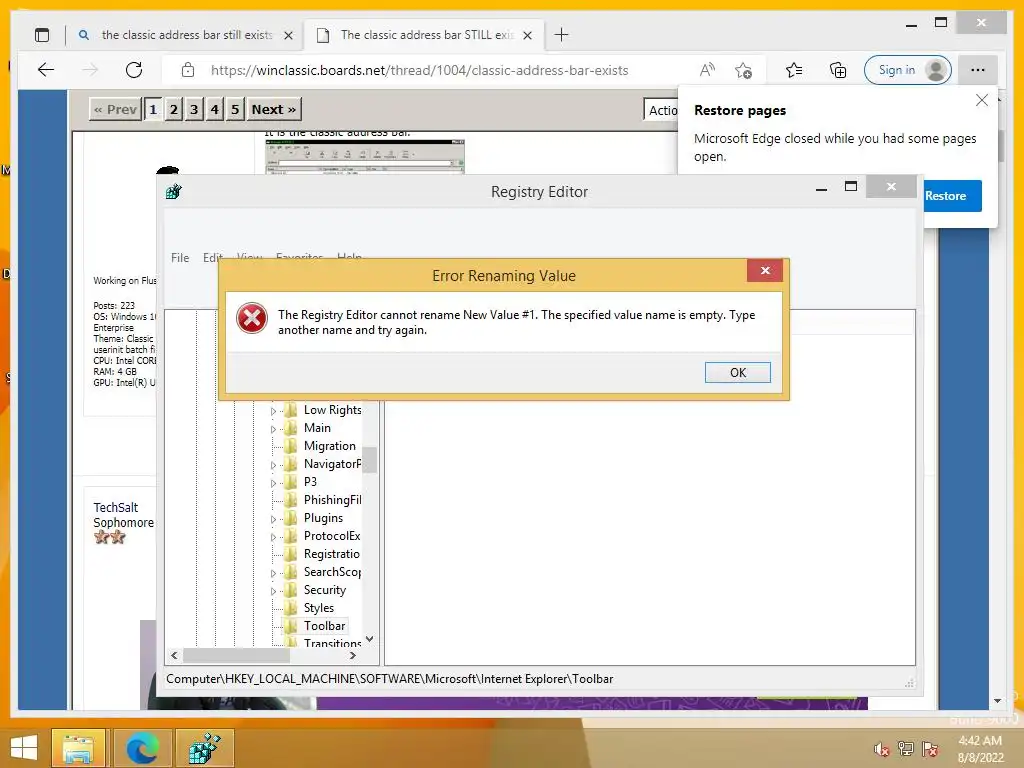Screen dimensions: 1024x768
Task: Go to forum thread page 2
Action: pos(174,109)
